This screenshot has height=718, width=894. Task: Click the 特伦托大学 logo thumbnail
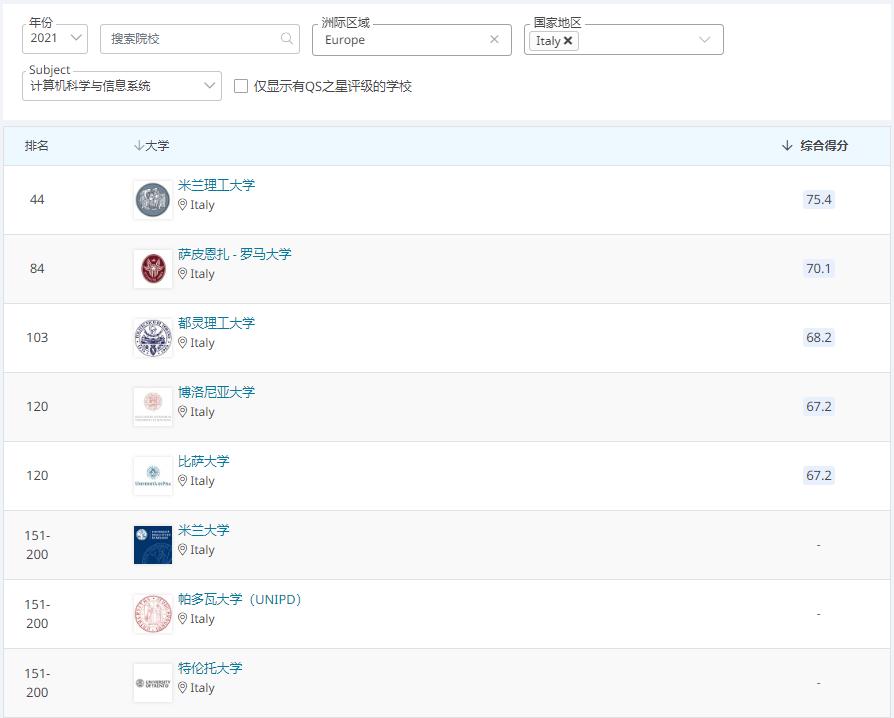pos(153,683)
